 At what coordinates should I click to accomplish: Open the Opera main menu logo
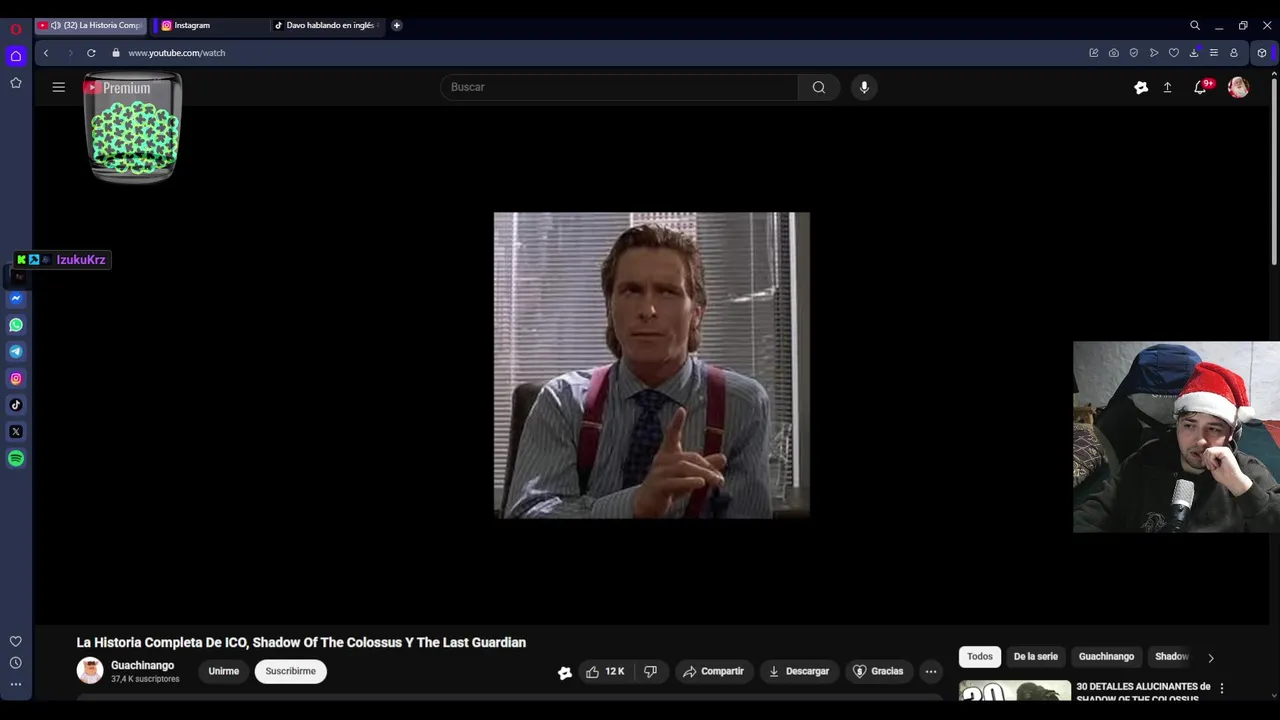pyautogui.click(x=15, y=29)
